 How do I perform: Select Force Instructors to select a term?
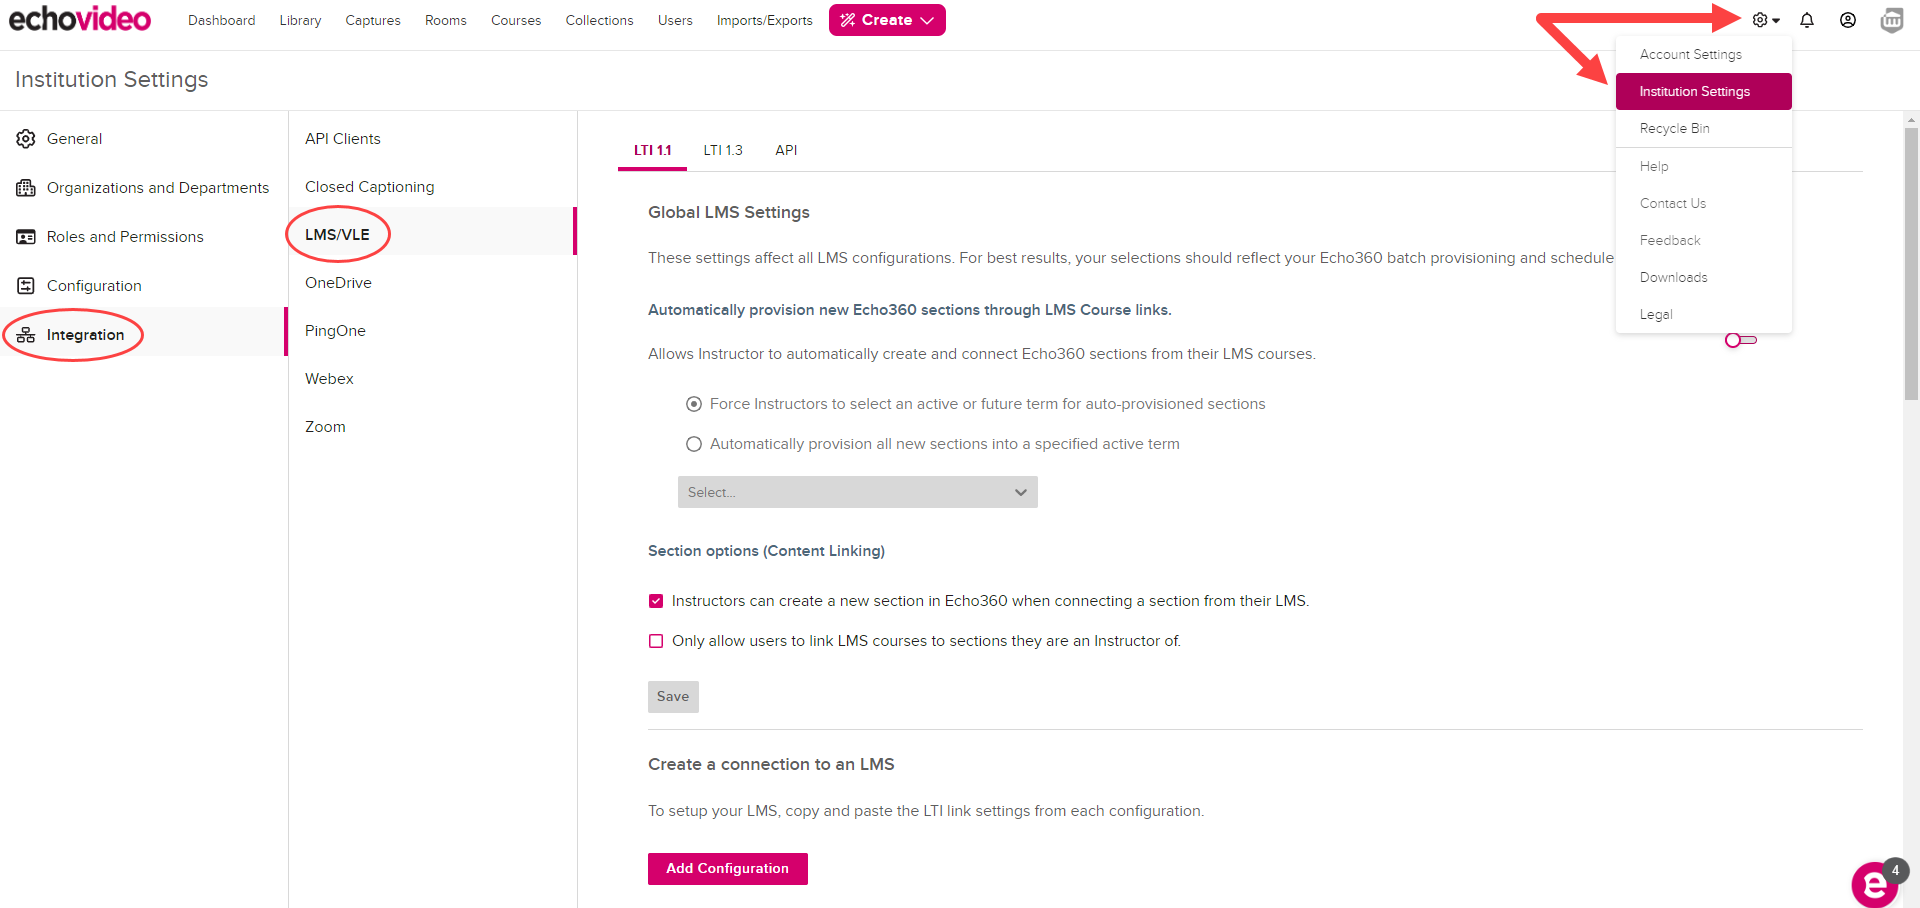click(694, 404)
